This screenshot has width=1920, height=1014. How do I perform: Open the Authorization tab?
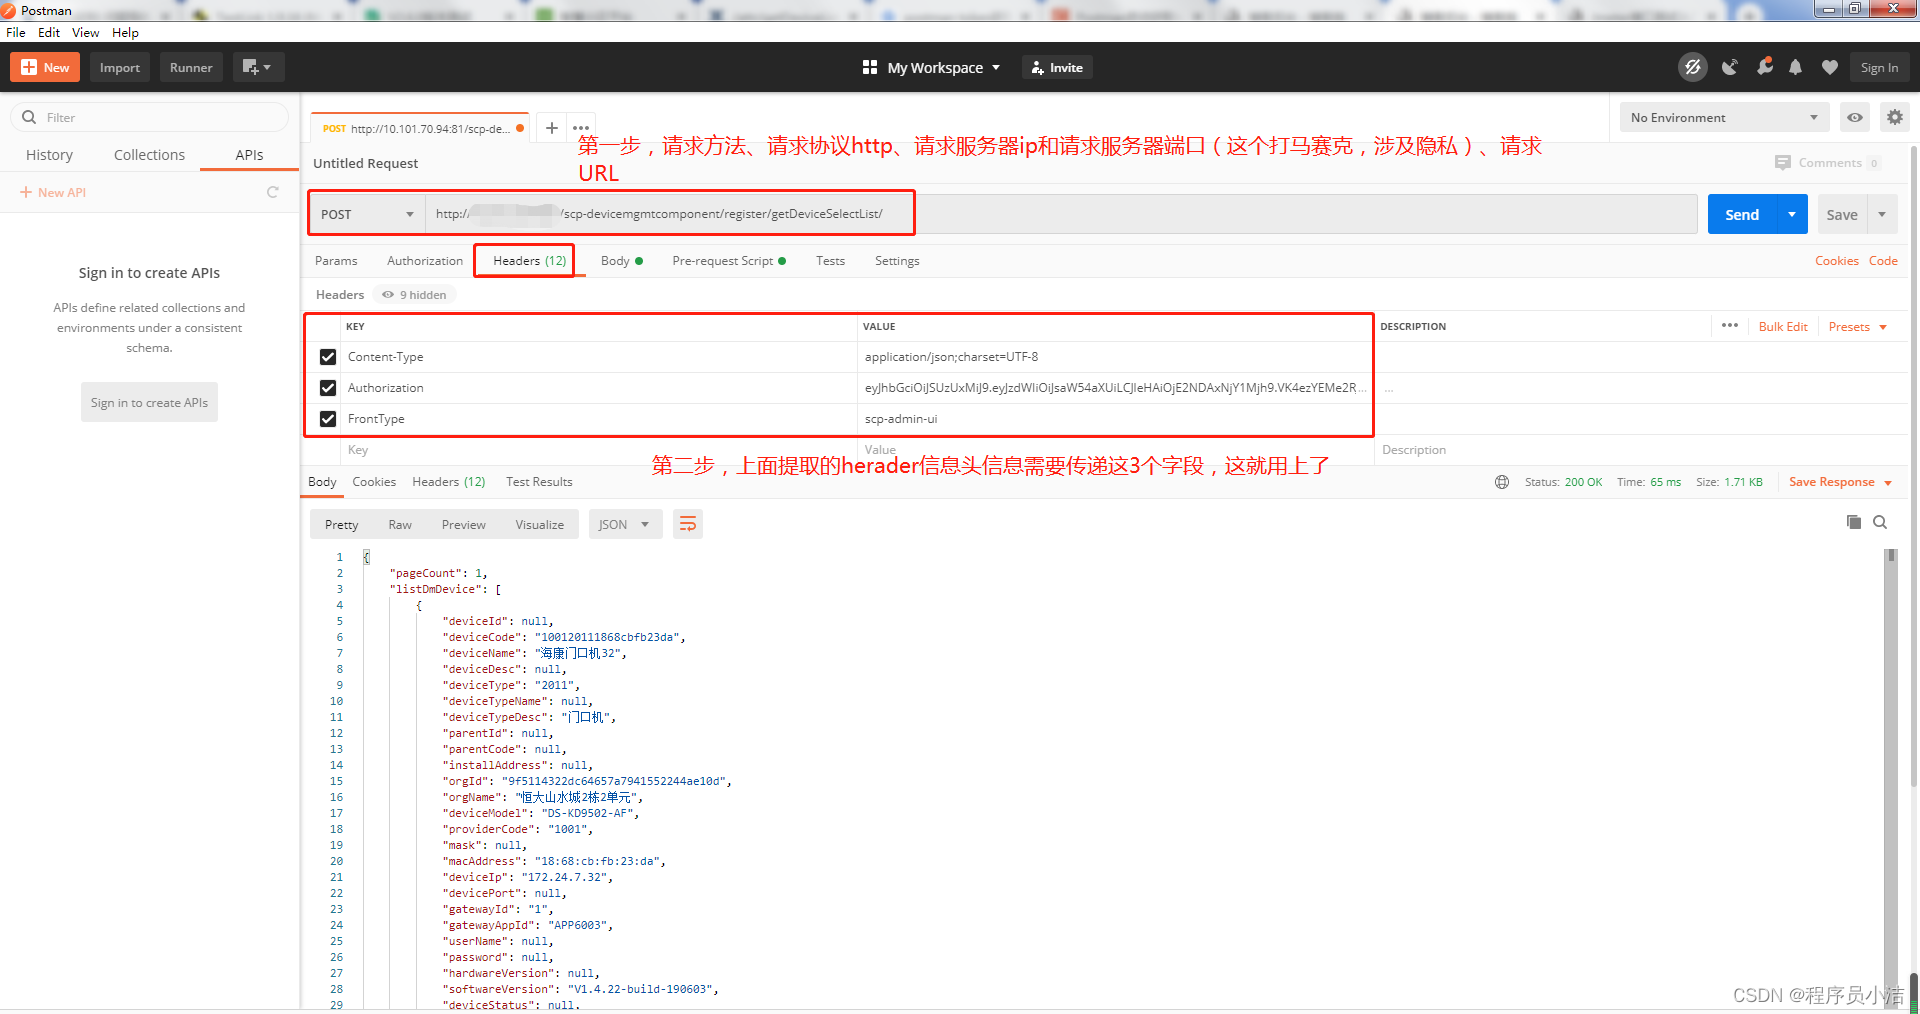(x=425, y=261)
